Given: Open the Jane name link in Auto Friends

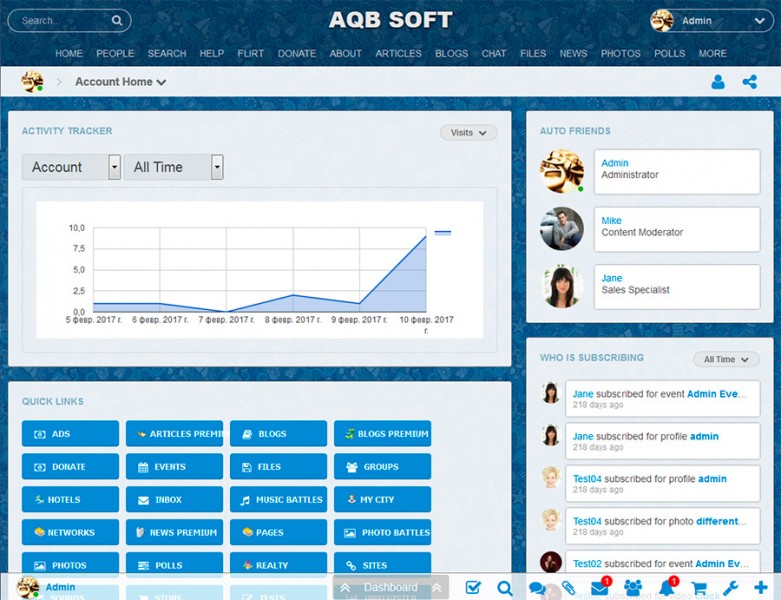Looking at the screenshot, I should pyautogui.click(x=612, y=278).
